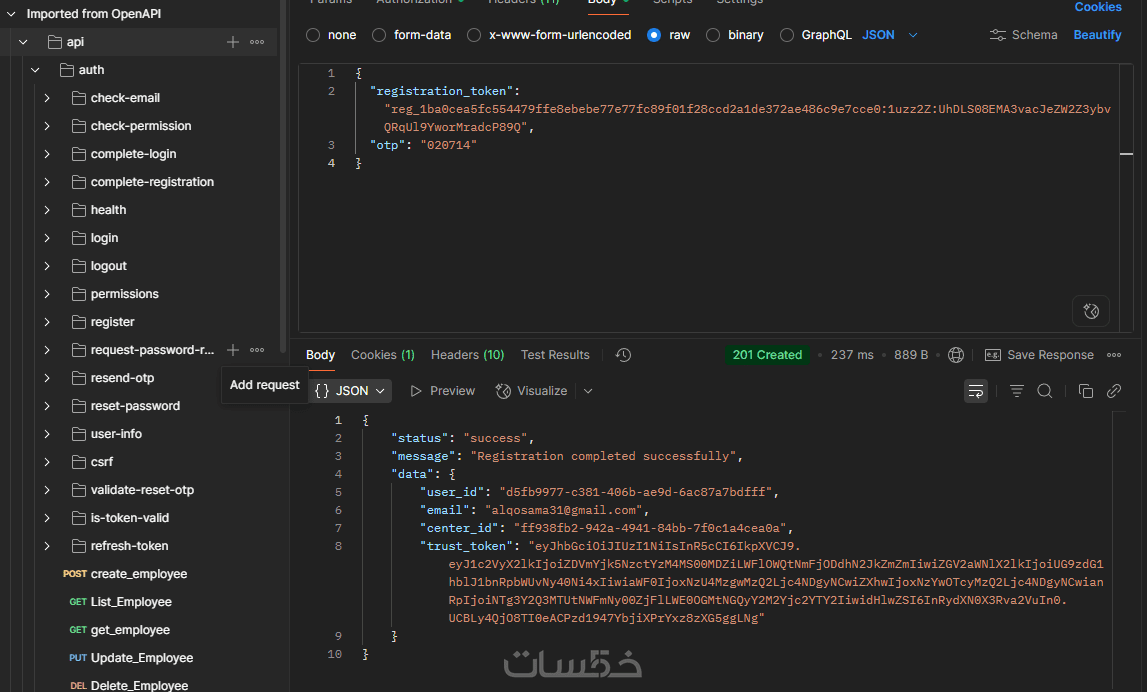
Task: Click the 237 ms response time
Action: tap(852, 355)
